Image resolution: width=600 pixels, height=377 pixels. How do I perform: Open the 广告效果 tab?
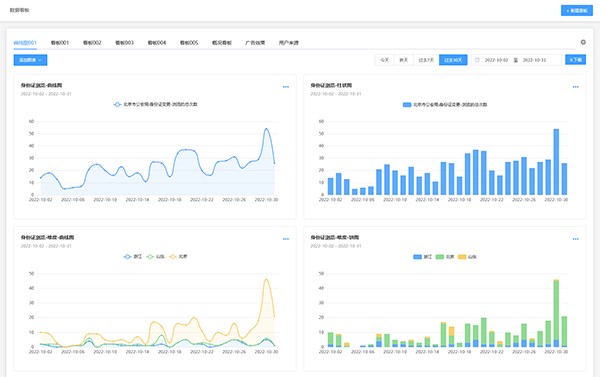[255, 42]
